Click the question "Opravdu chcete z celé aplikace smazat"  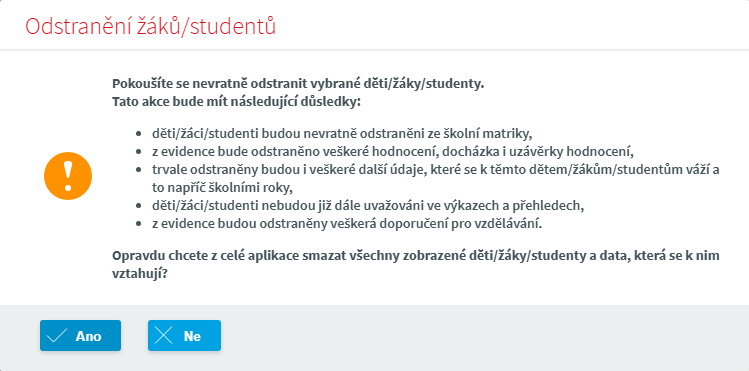point(416,255)
